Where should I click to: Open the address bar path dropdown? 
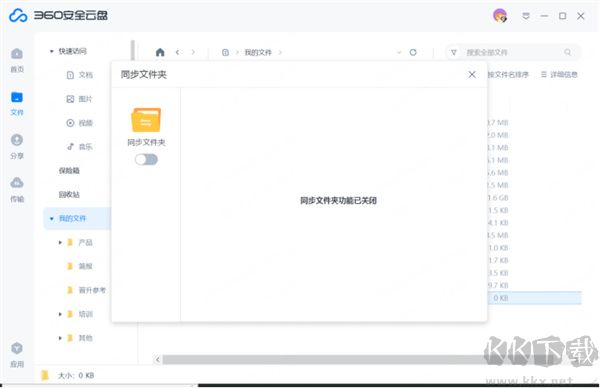tap(399, 52)
